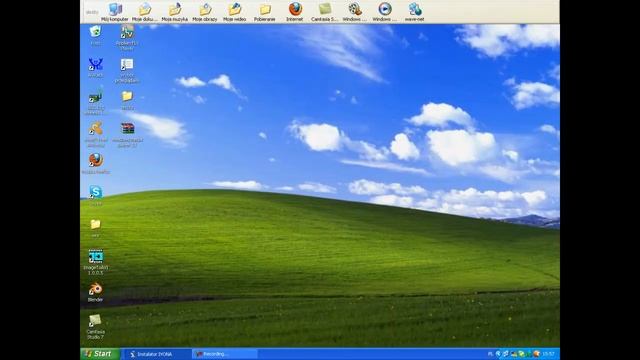Open Moja muzyka folder in toolbar

175,12
